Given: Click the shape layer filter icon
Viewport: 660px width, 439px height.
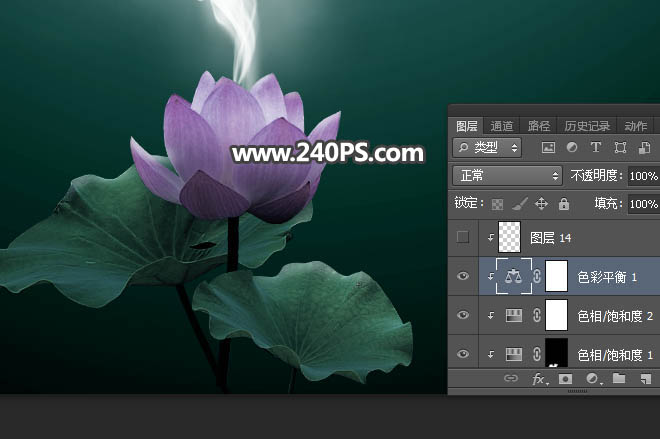Looking at the screenshot, I should (620, 147).
